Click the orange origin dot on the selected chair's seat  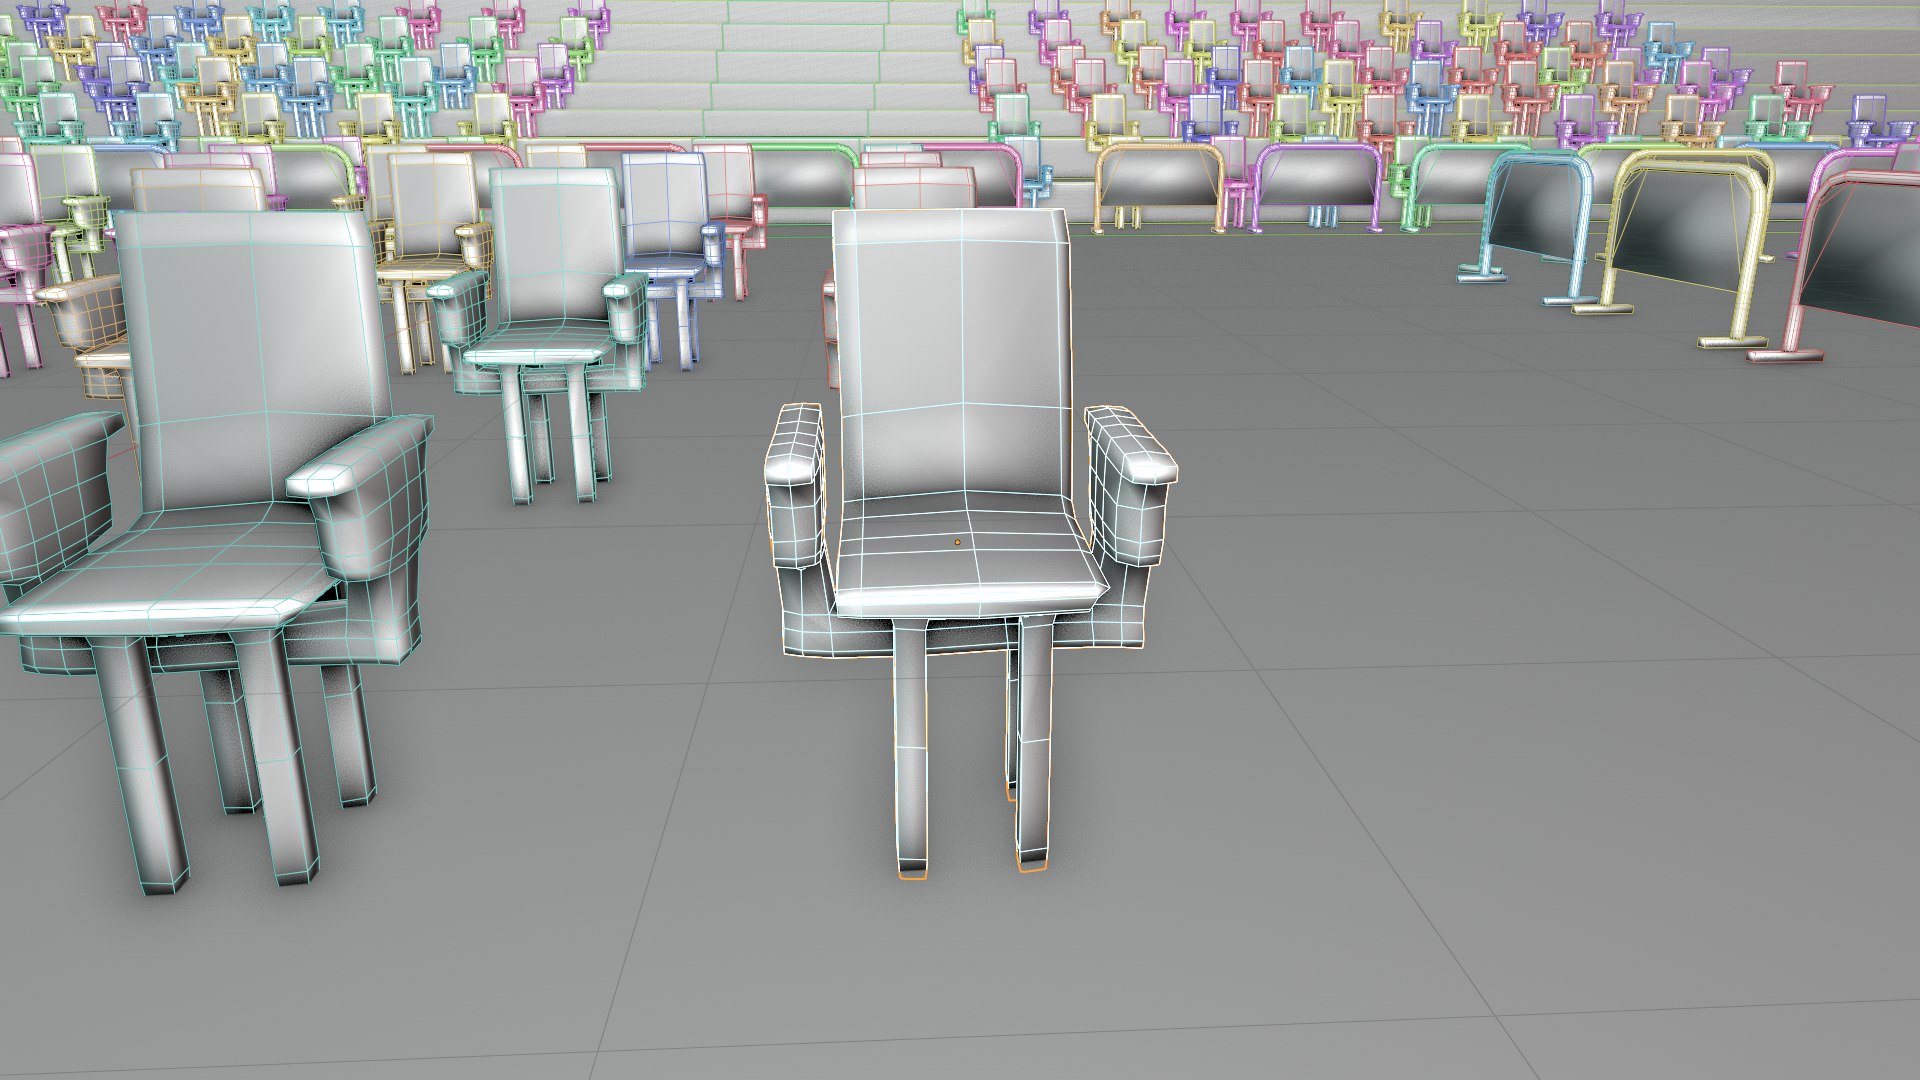point(957,542)
